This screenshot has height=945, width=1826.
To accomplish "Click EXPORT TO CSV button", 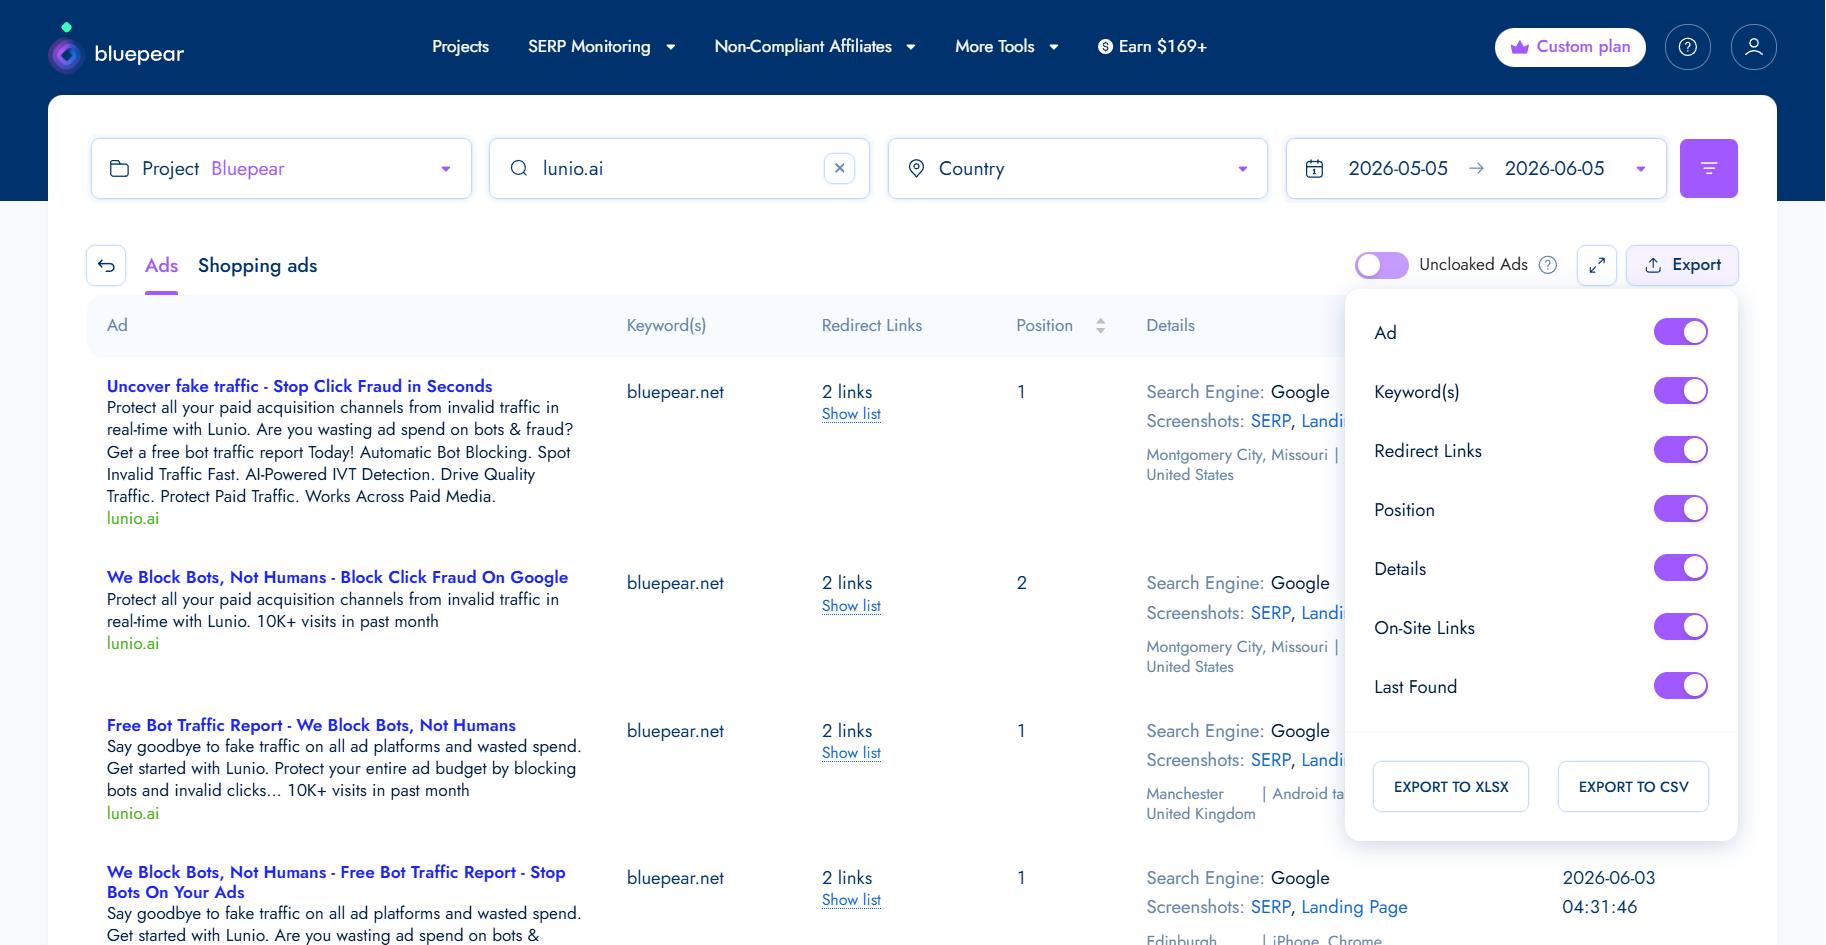I will click(1633, 787).
